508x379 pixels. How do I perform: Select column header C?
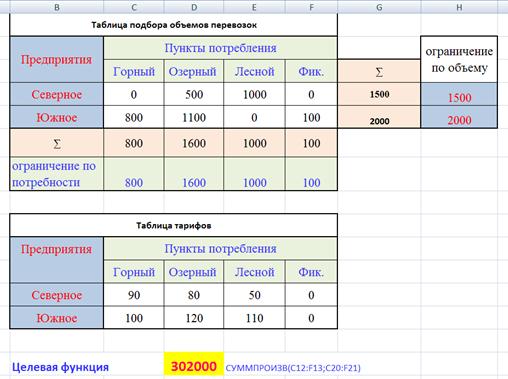[134, 7]
